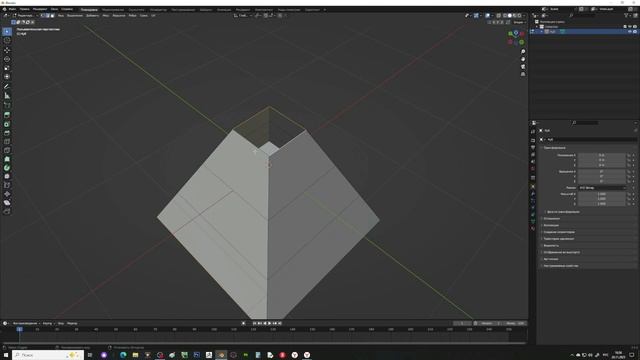Jump to the timeline start frame
640x360 pixels.
(x=254, y=323)
